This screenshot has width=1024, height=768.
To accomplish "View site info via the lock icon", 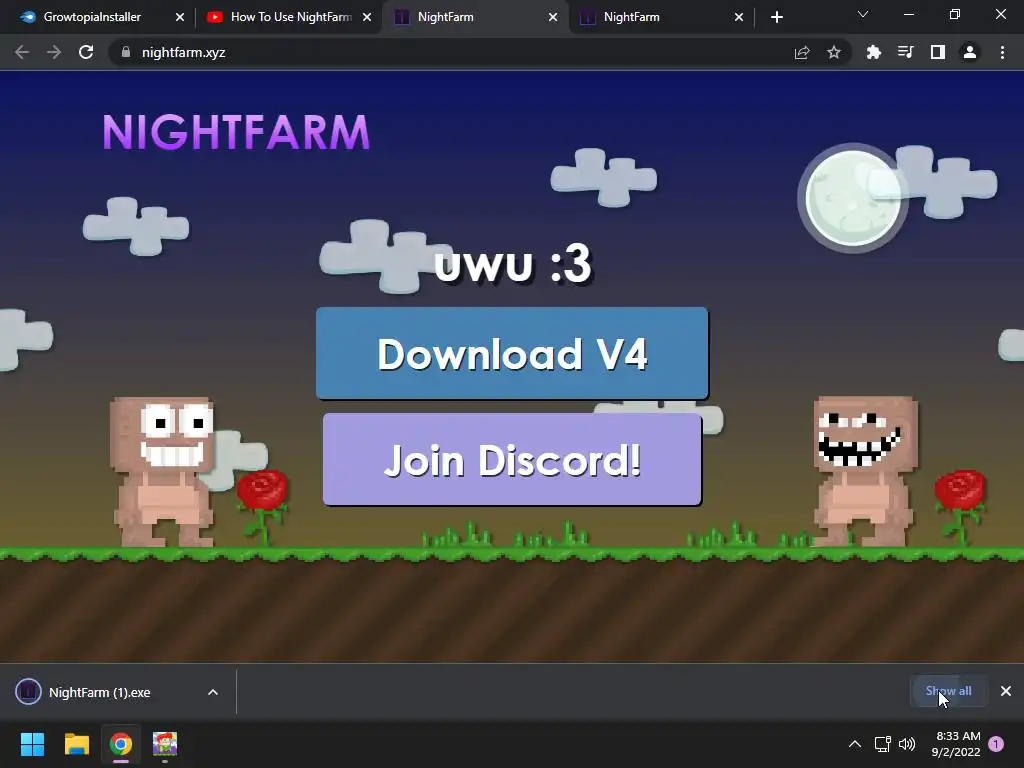I will click(125, 52).
